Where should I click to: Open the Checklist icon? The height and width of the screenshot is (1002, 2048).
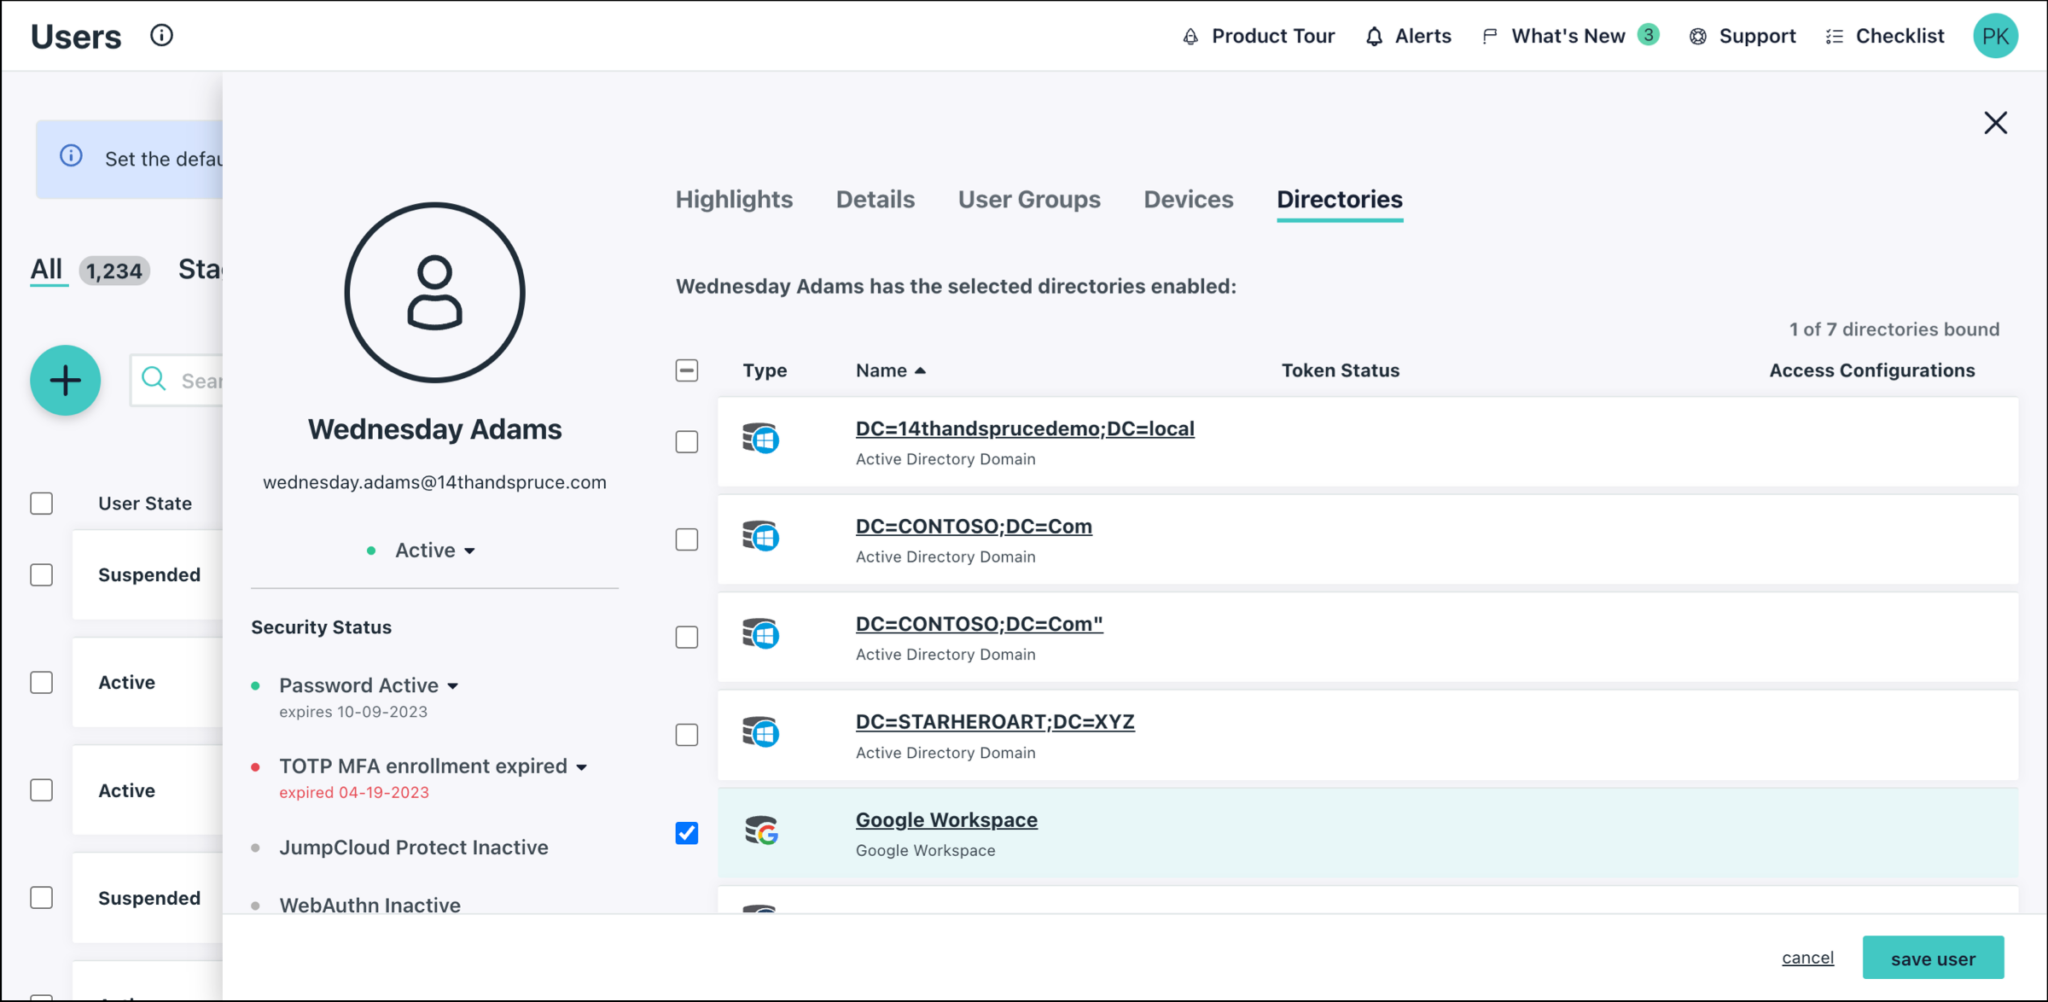(x=1834, y=35)
